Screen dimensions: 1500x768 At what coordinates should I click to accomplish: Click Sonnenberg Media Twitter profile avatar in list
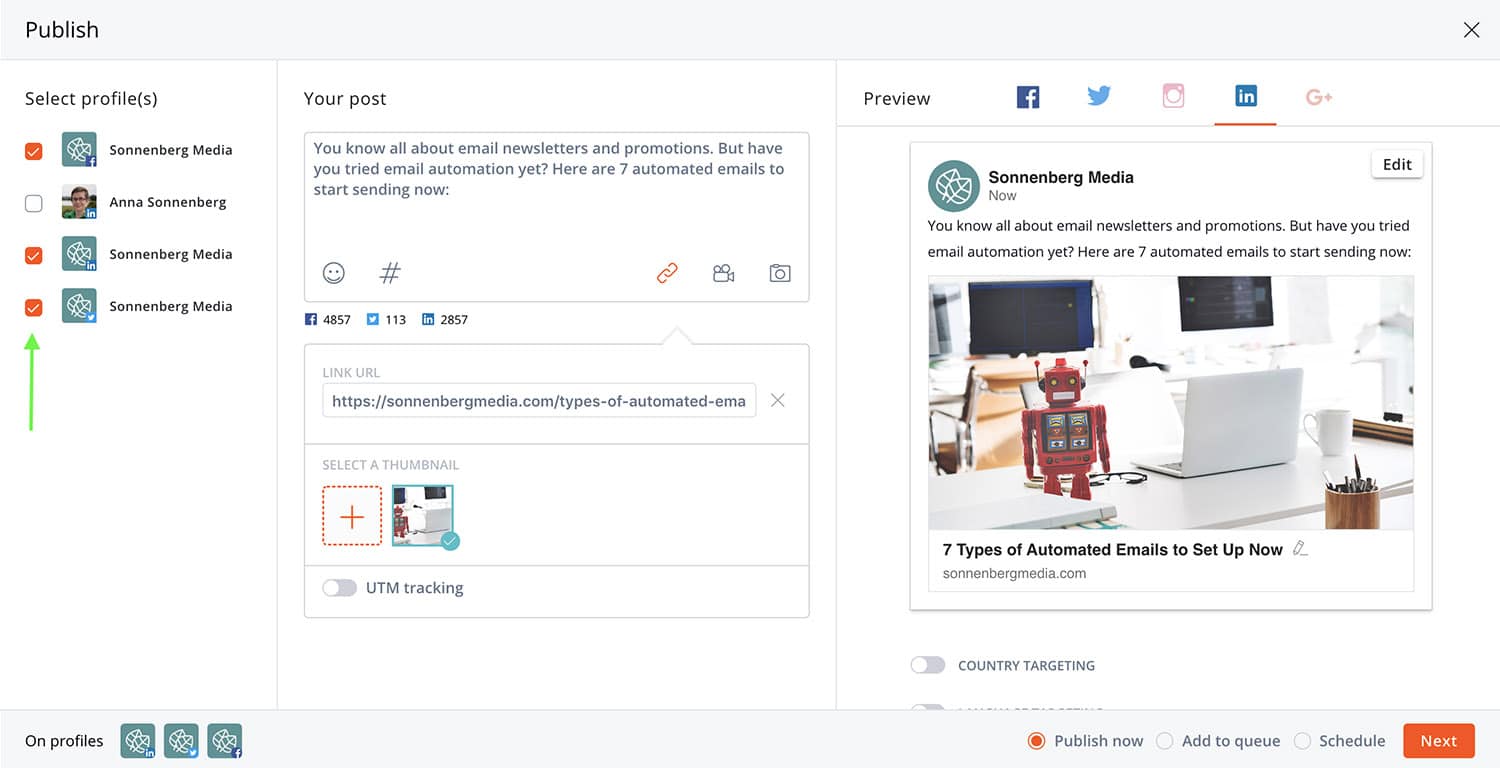coord(79,306)
